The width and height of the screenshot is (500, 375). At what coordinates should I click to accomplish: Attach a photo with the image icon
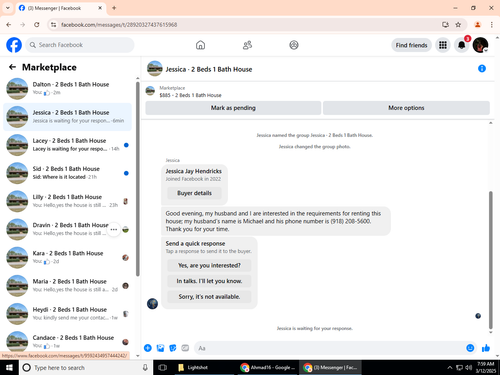click(160, 348)
